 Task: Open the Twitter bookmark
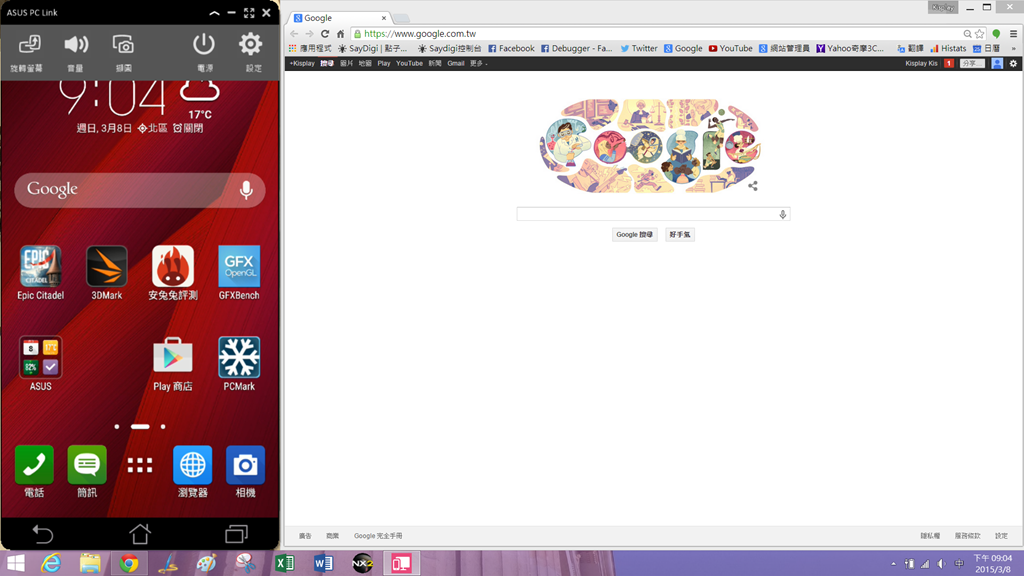coord(639,48)
